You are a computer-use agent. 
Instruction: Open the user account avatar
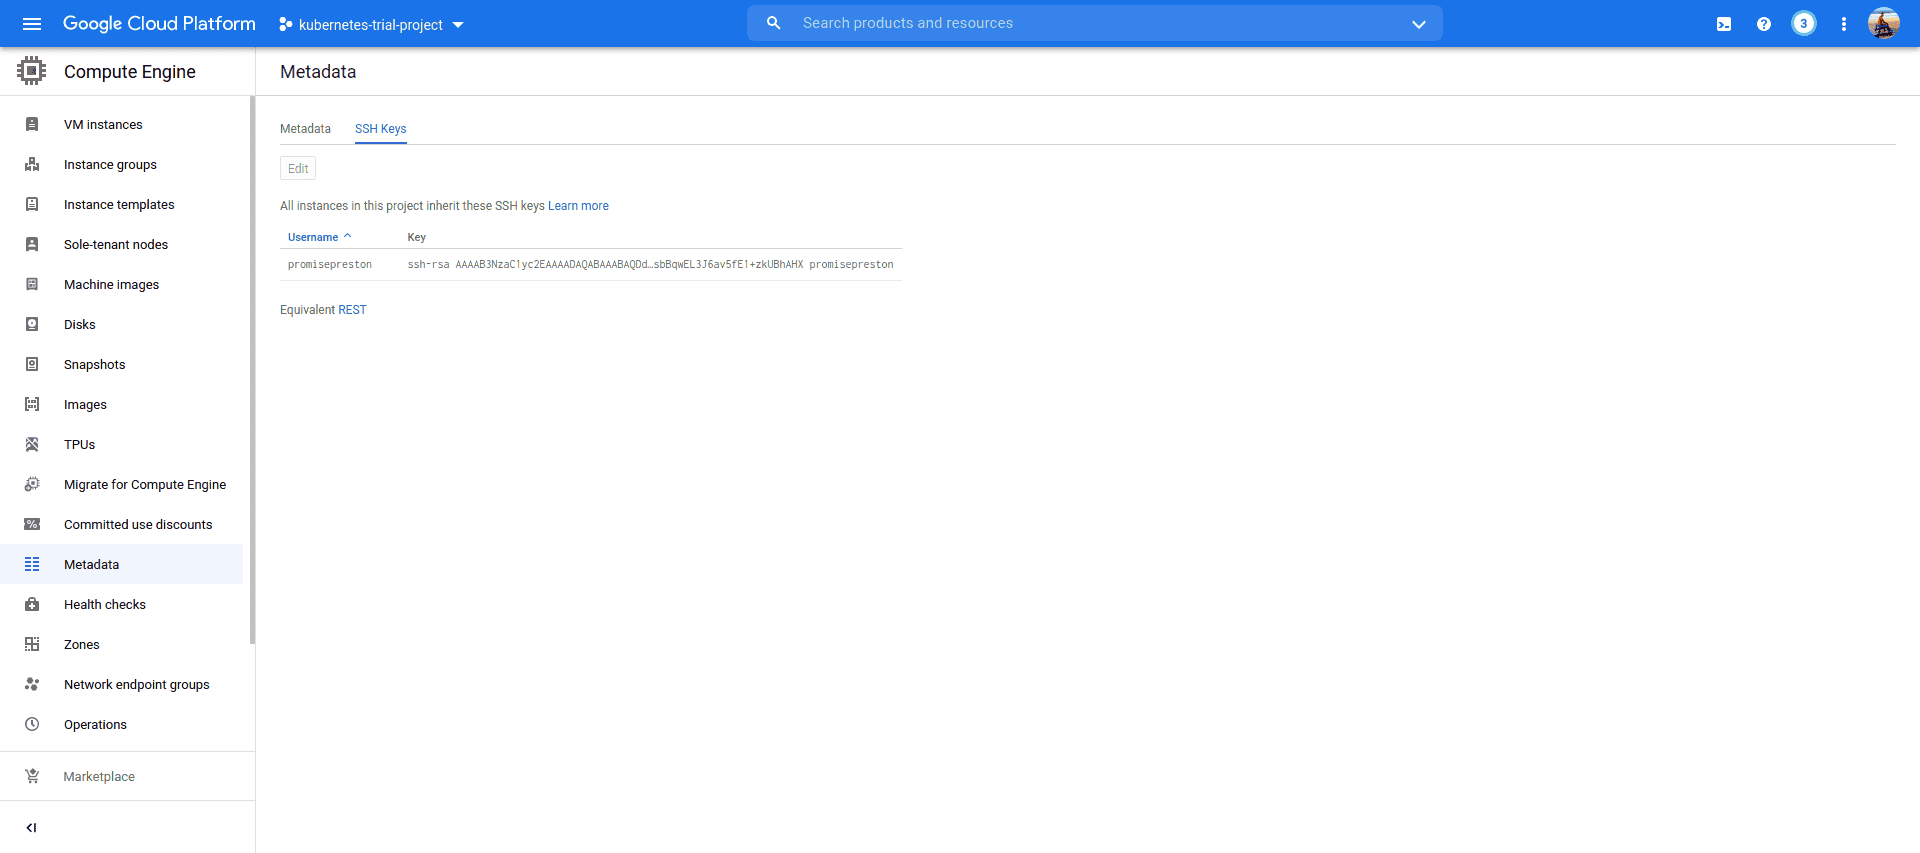coord(1884,23)
